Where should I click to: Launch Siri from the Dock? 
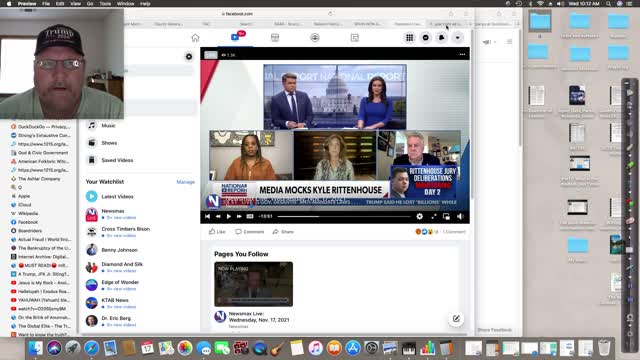(54, 348)
